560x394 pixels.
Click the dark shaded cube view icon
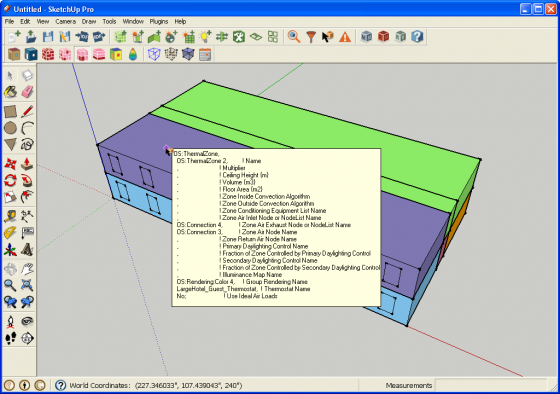click(x=188, y=54)
